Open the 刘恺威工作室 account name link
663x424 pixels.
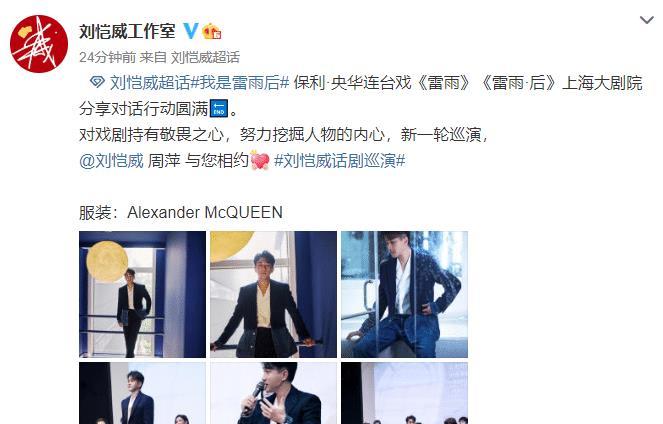tap(127, 31)
